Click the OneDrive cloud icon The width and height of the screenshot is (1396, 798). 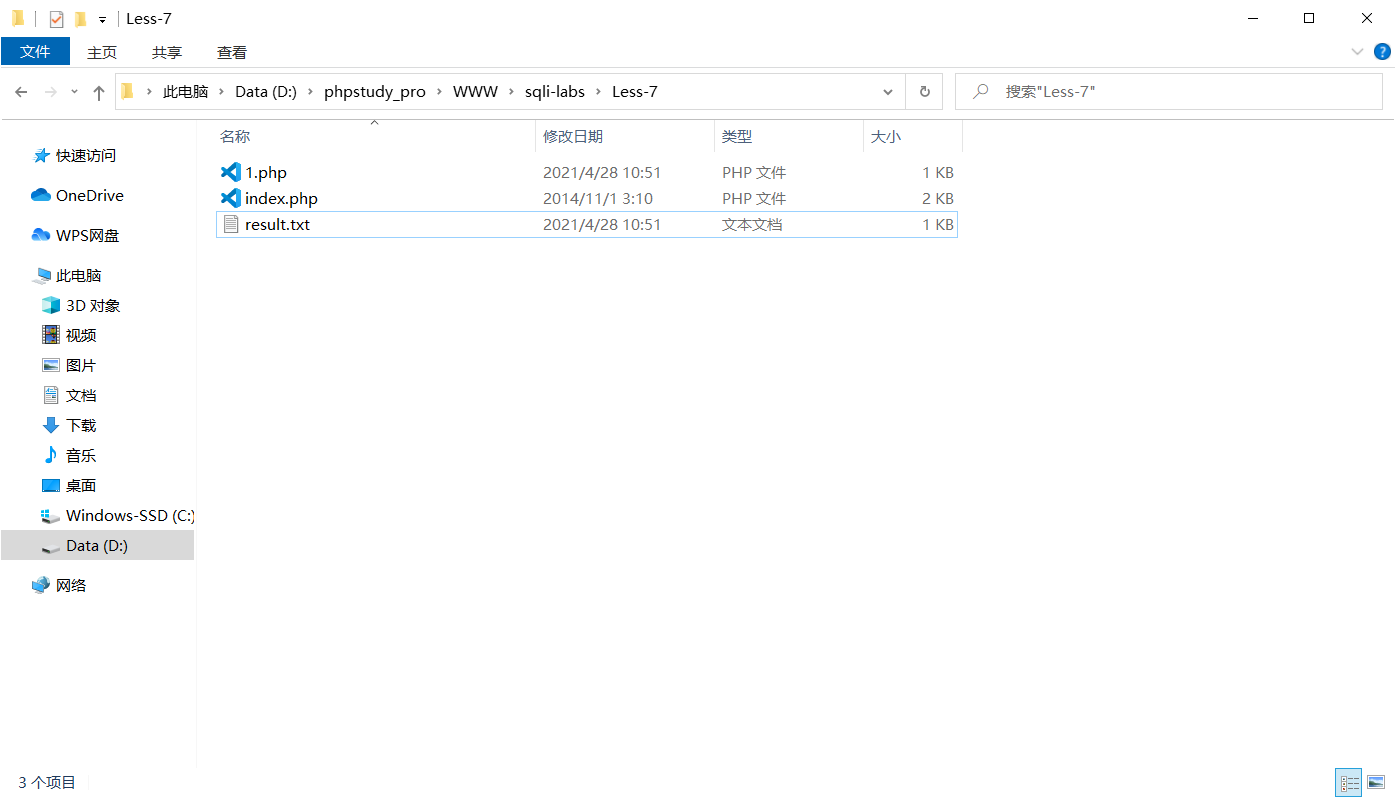coord(41,195)
